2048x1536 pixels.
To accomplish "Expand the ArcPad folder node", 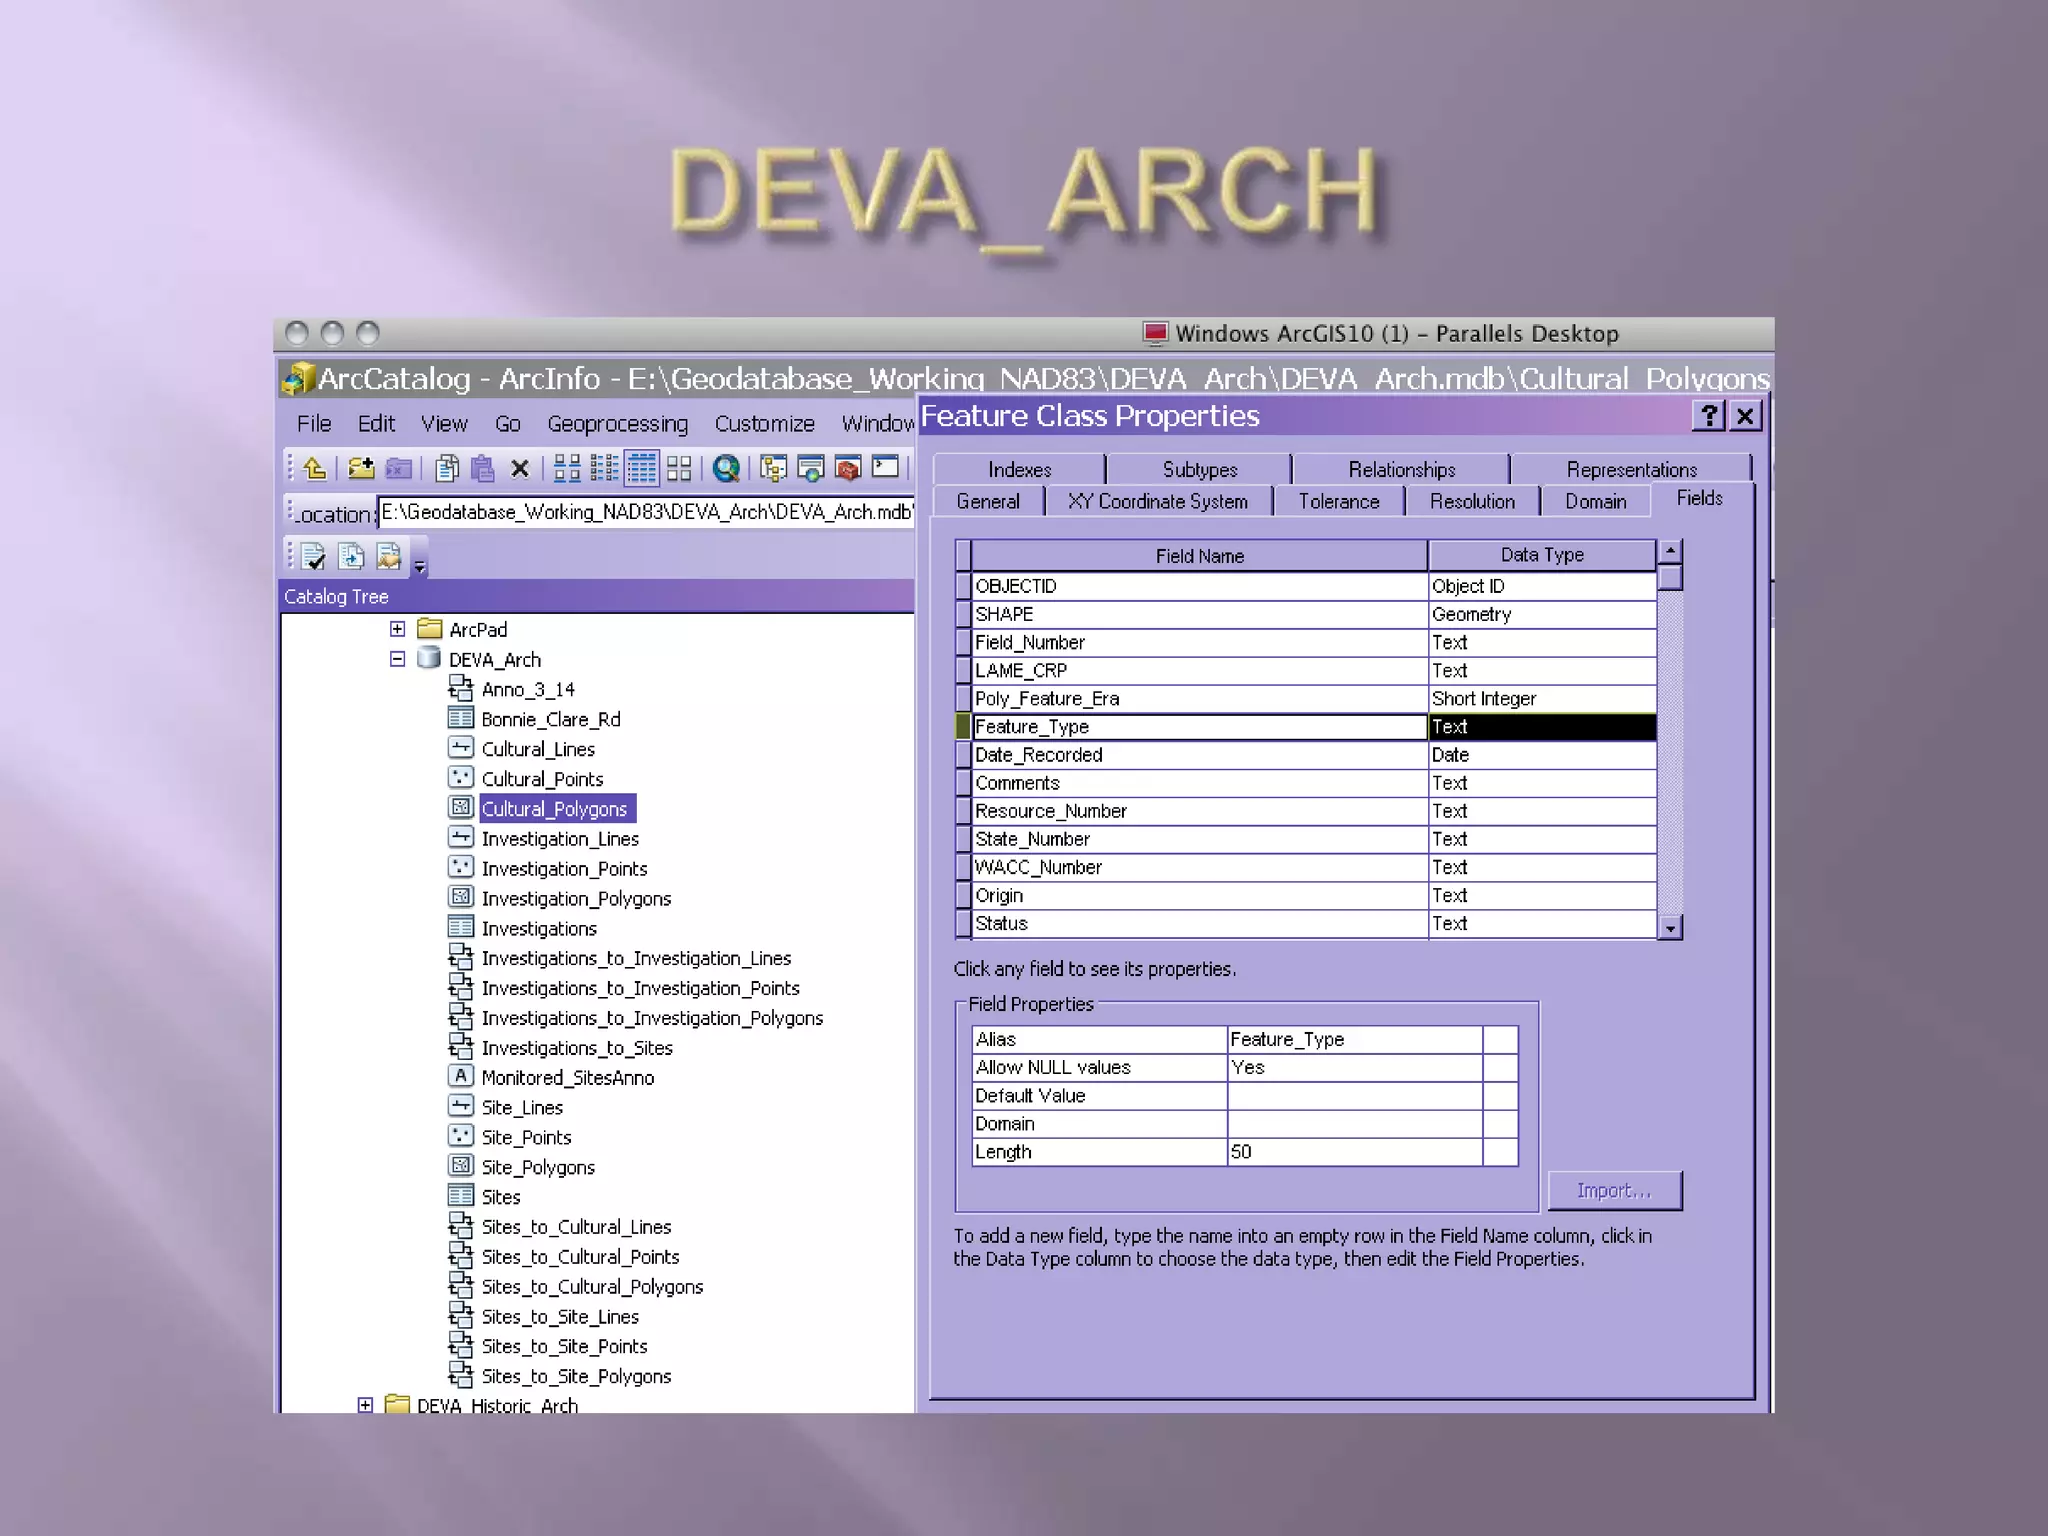I will (x=397, y=629).
